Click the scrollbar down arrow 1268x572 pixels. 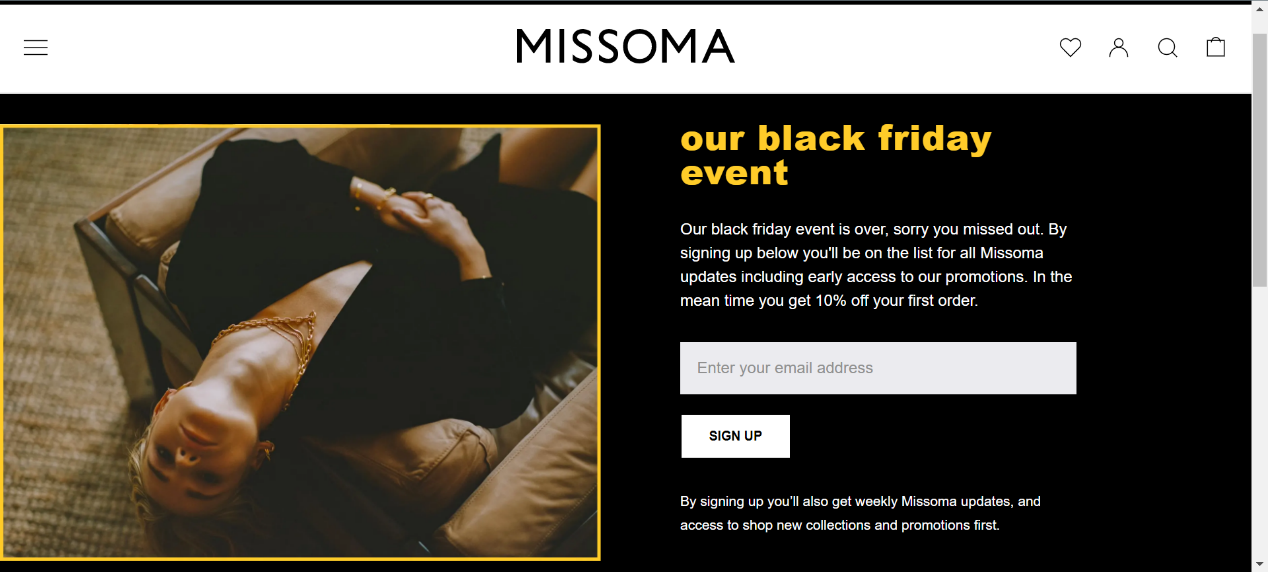pyautogui.click(x=1260, y=564)
